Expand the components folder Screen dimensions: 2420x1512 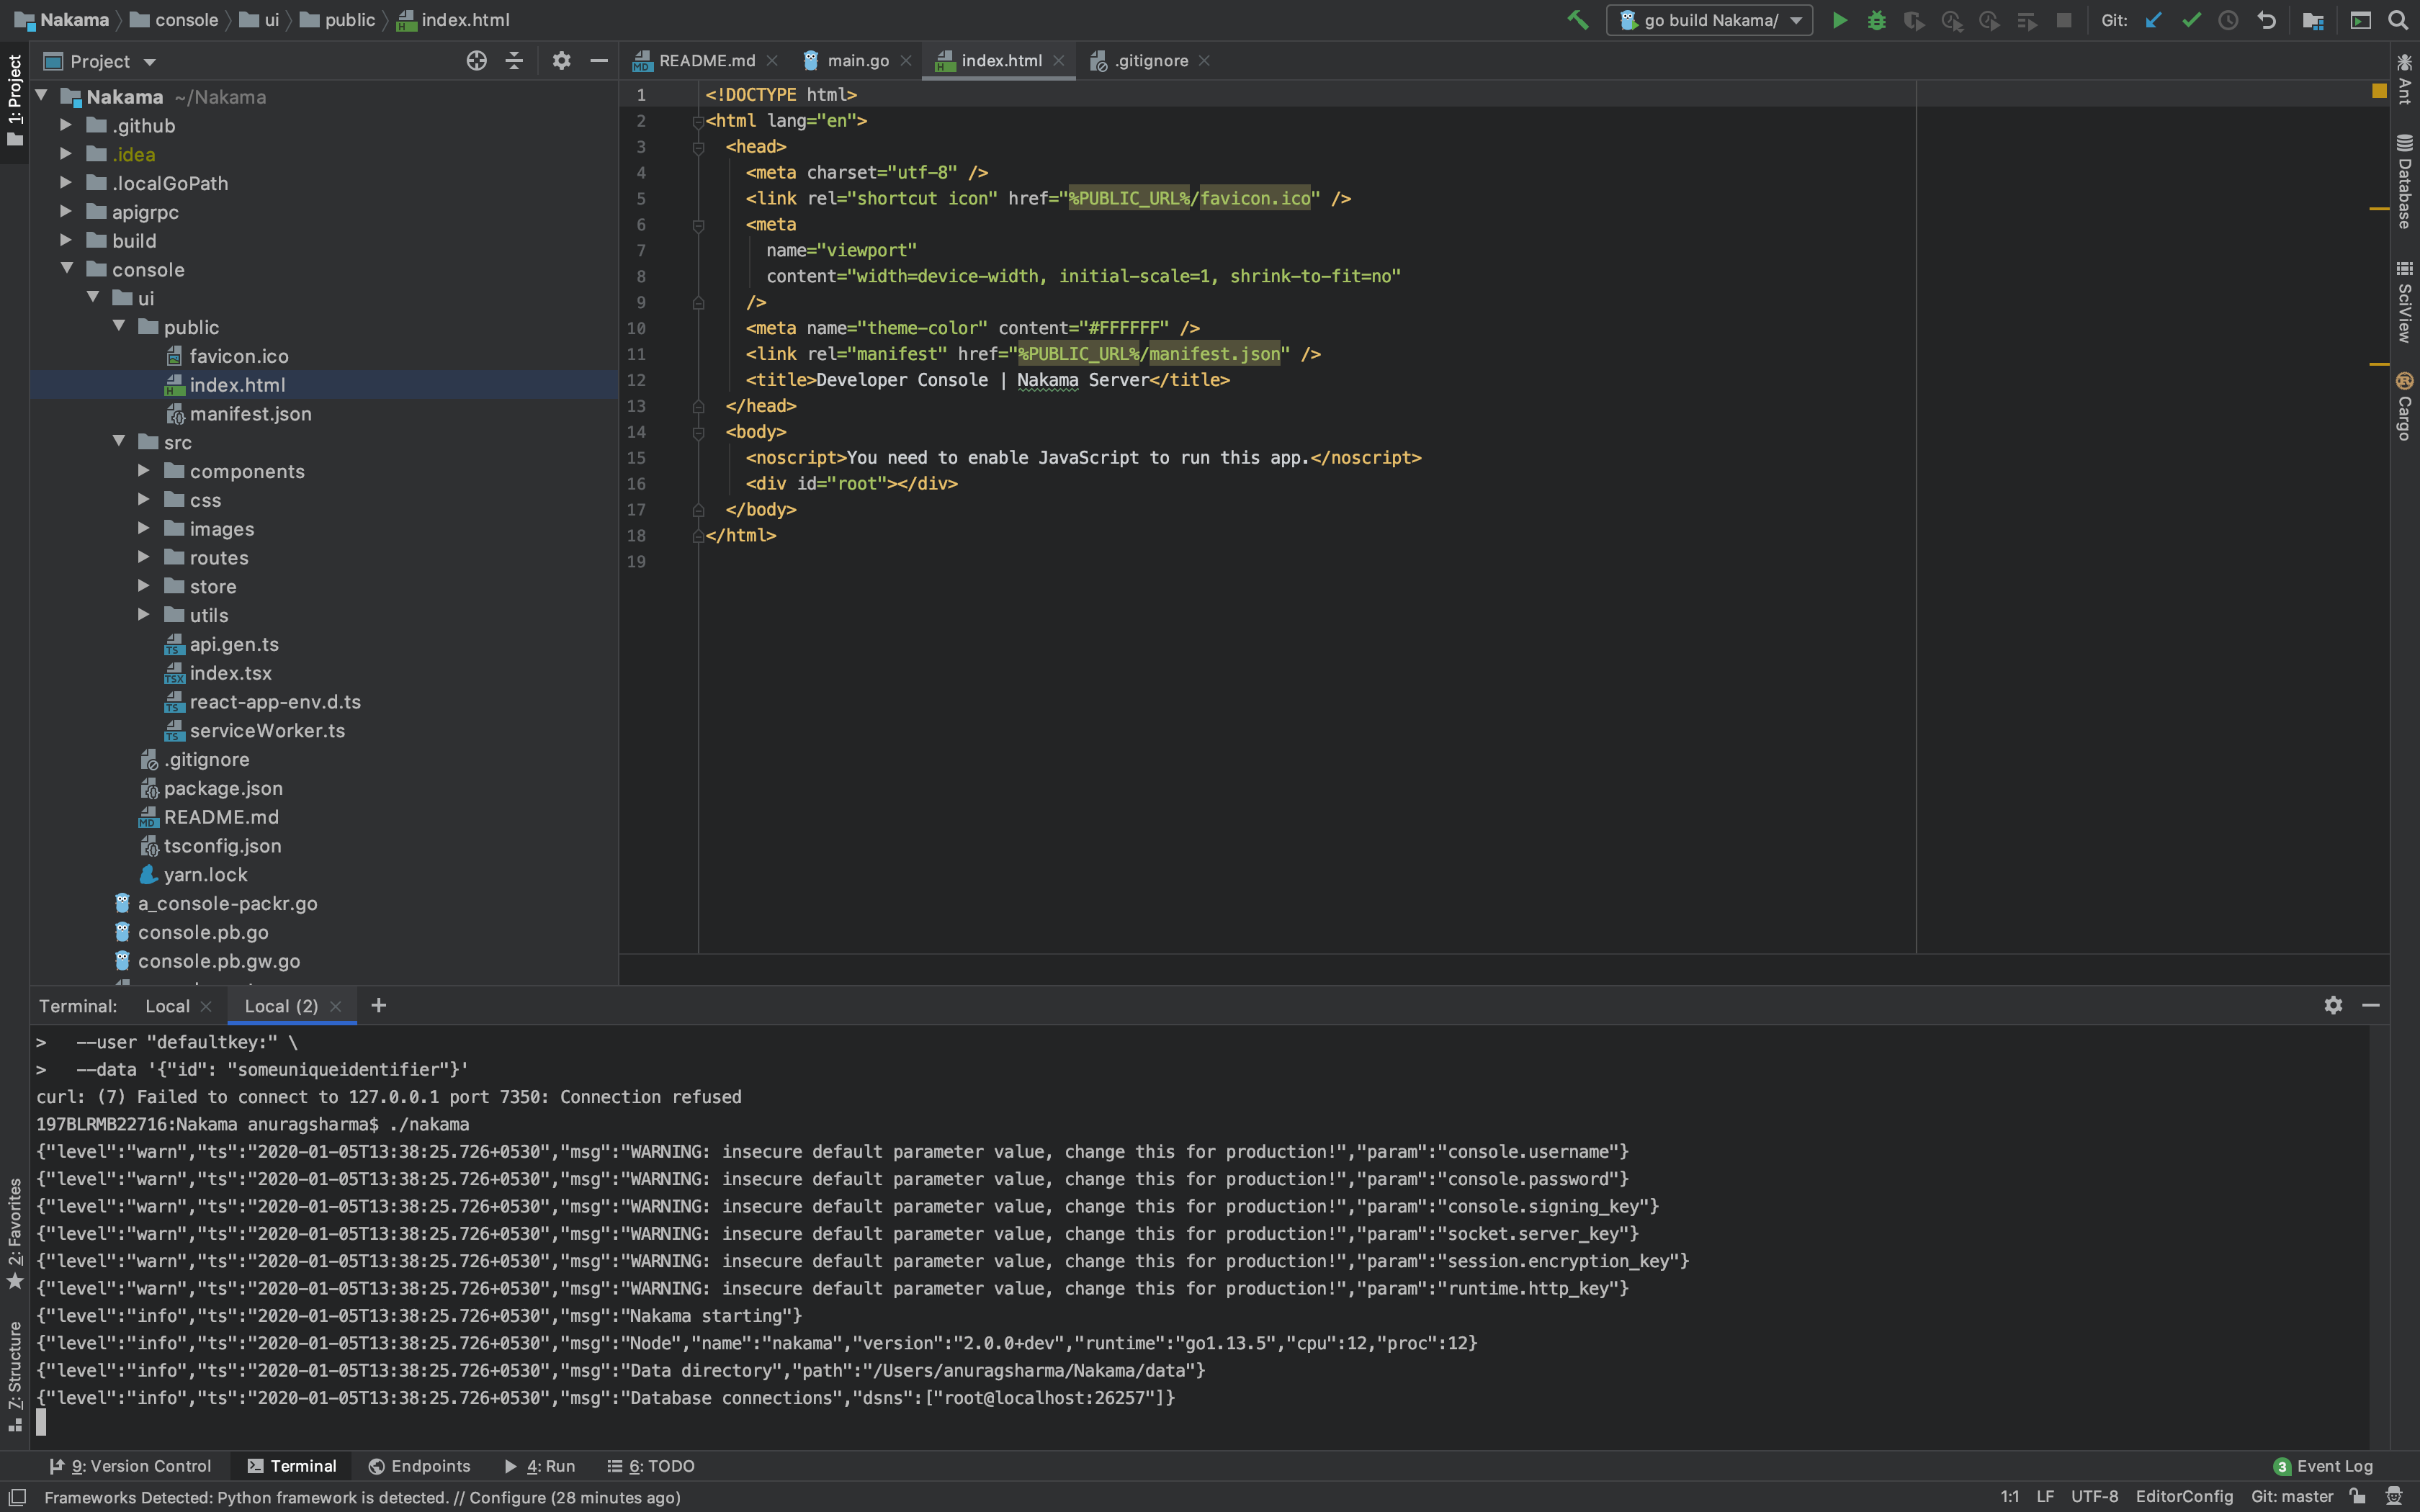point(144,470)
